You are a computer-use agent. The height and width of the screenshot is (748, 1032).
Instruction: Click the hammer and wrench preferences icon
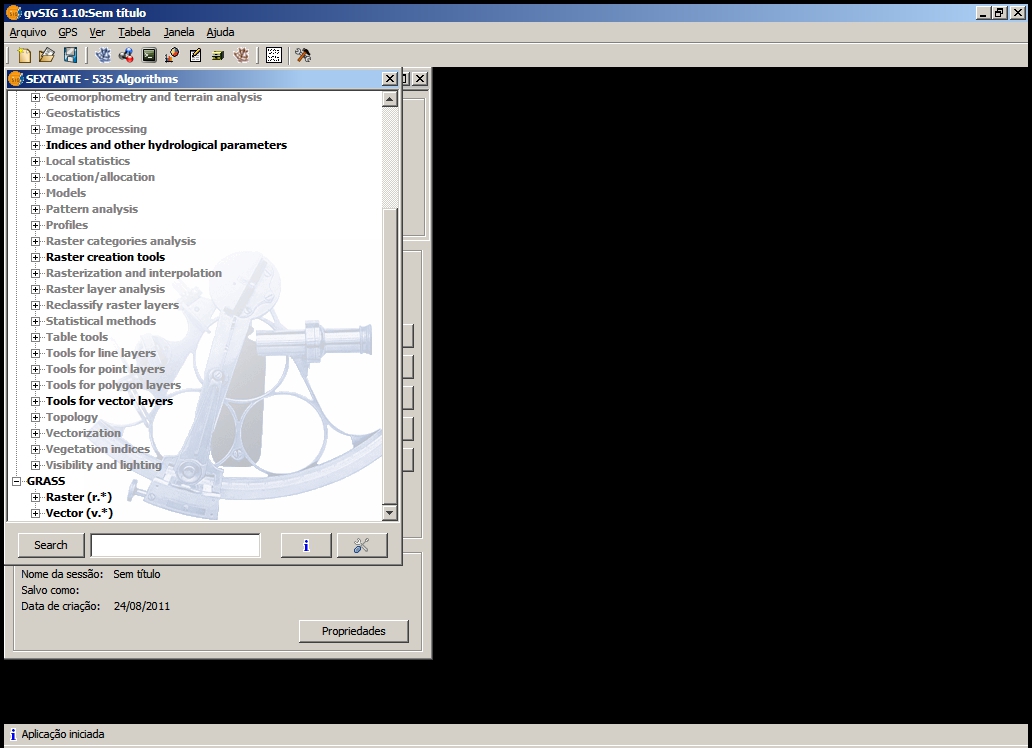(303, 55)
